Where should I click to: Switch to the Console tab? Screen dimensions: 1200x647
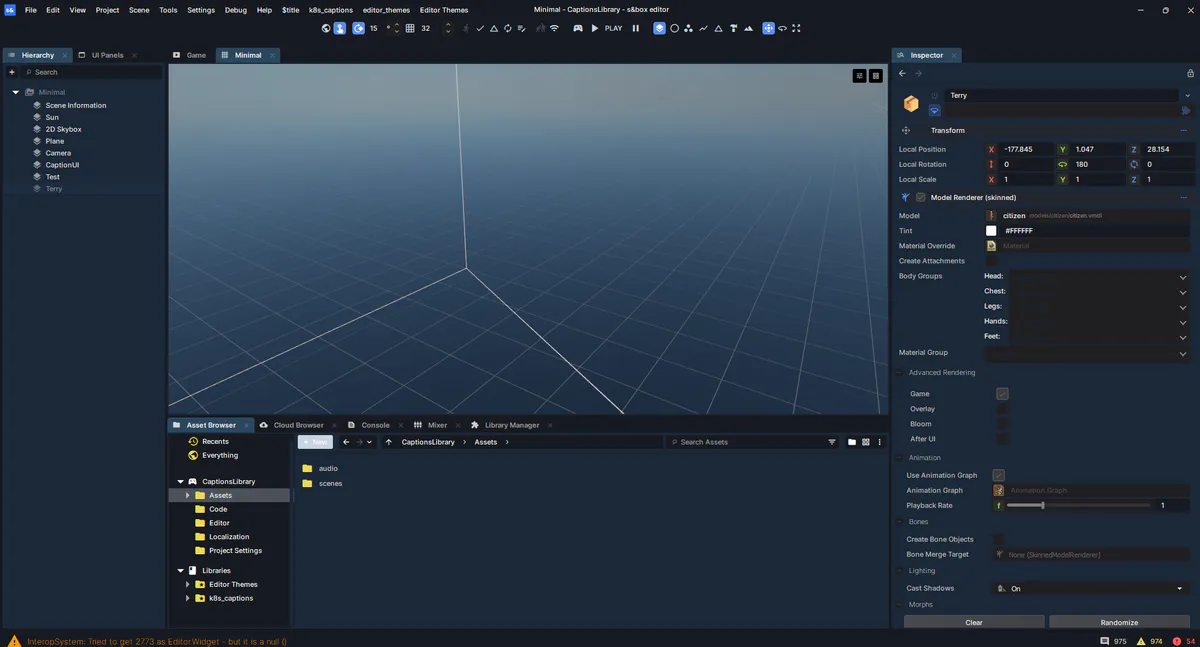[375, 425]
